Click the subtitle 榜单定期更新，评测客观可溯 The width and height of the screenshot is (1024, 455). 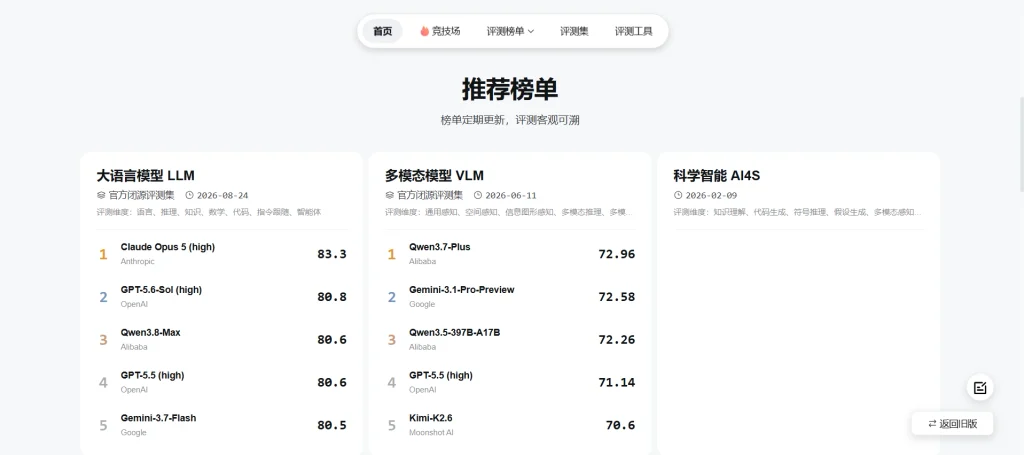[x=510, y=120]
